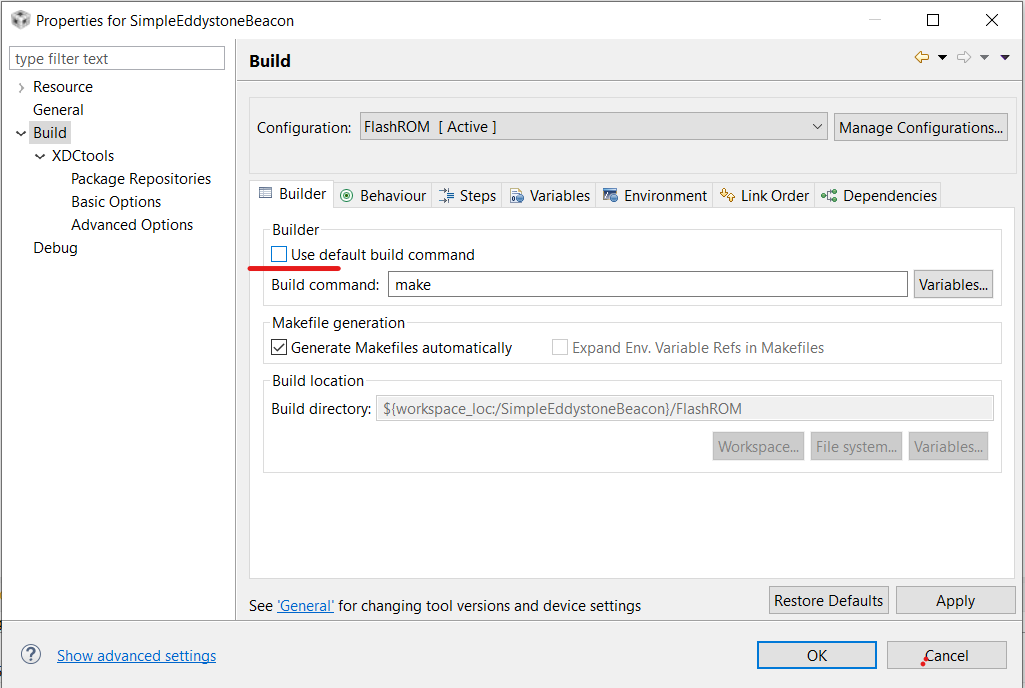
Task: Click the File system... button
Action: point(856,446)
